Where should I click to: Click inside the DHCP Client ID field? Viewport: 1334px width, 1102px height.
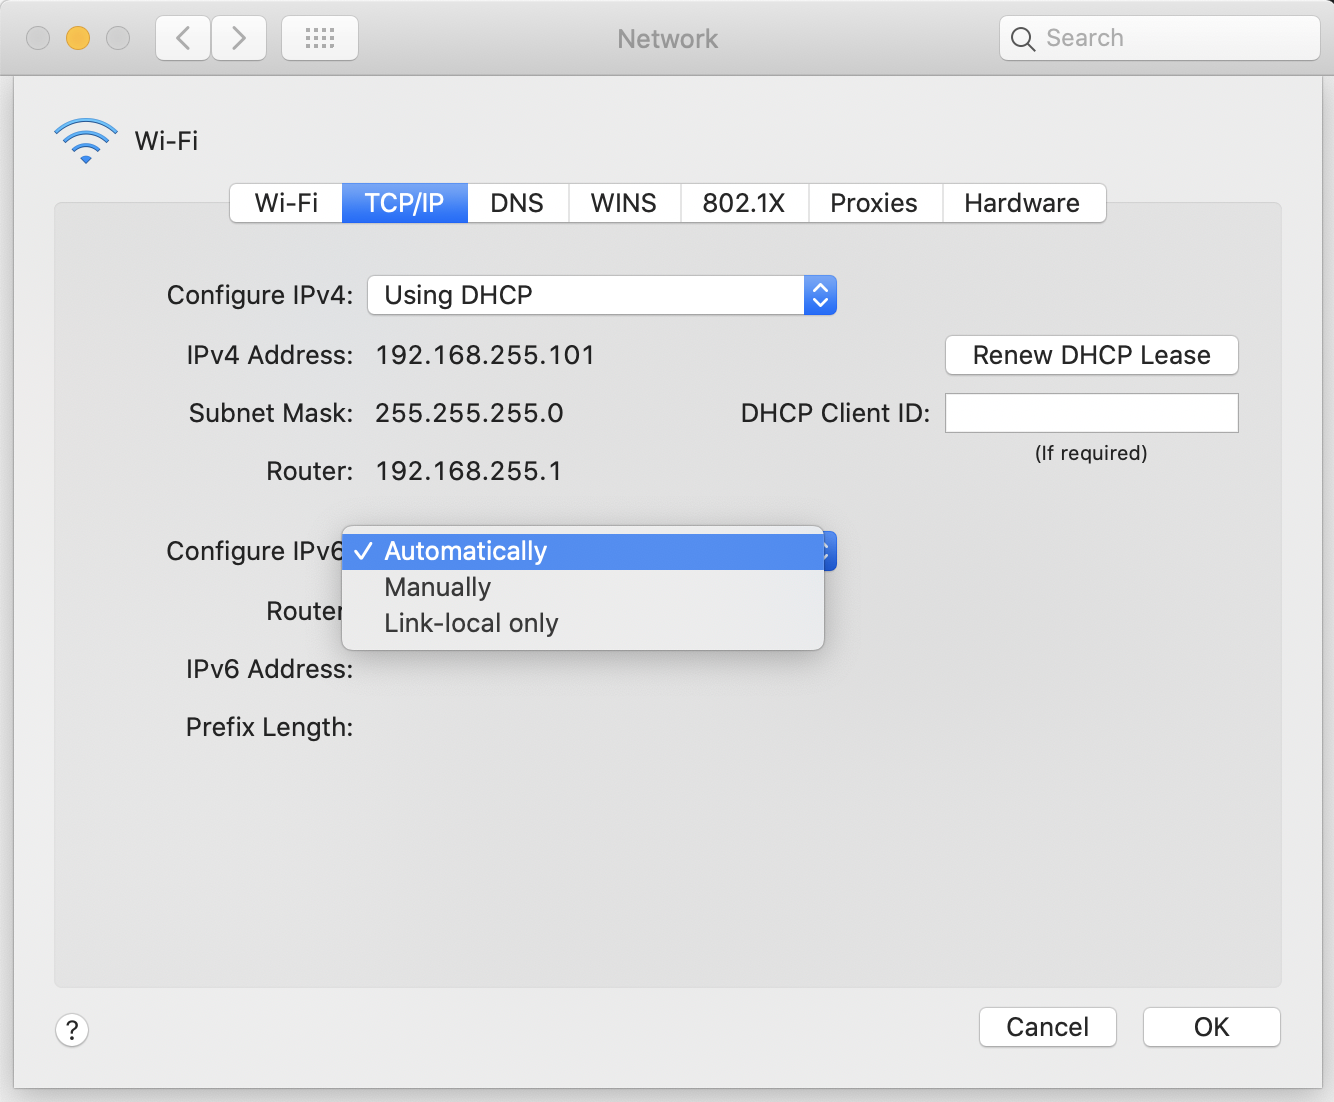[1091, 413]
